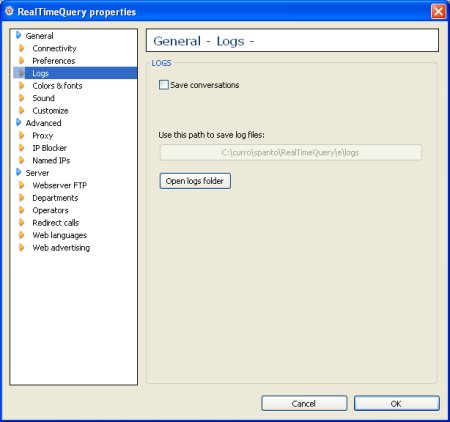The width and height of the screenshot is (450, 422).
Task: Open the Operators settings page
Action: click(50, 210)
